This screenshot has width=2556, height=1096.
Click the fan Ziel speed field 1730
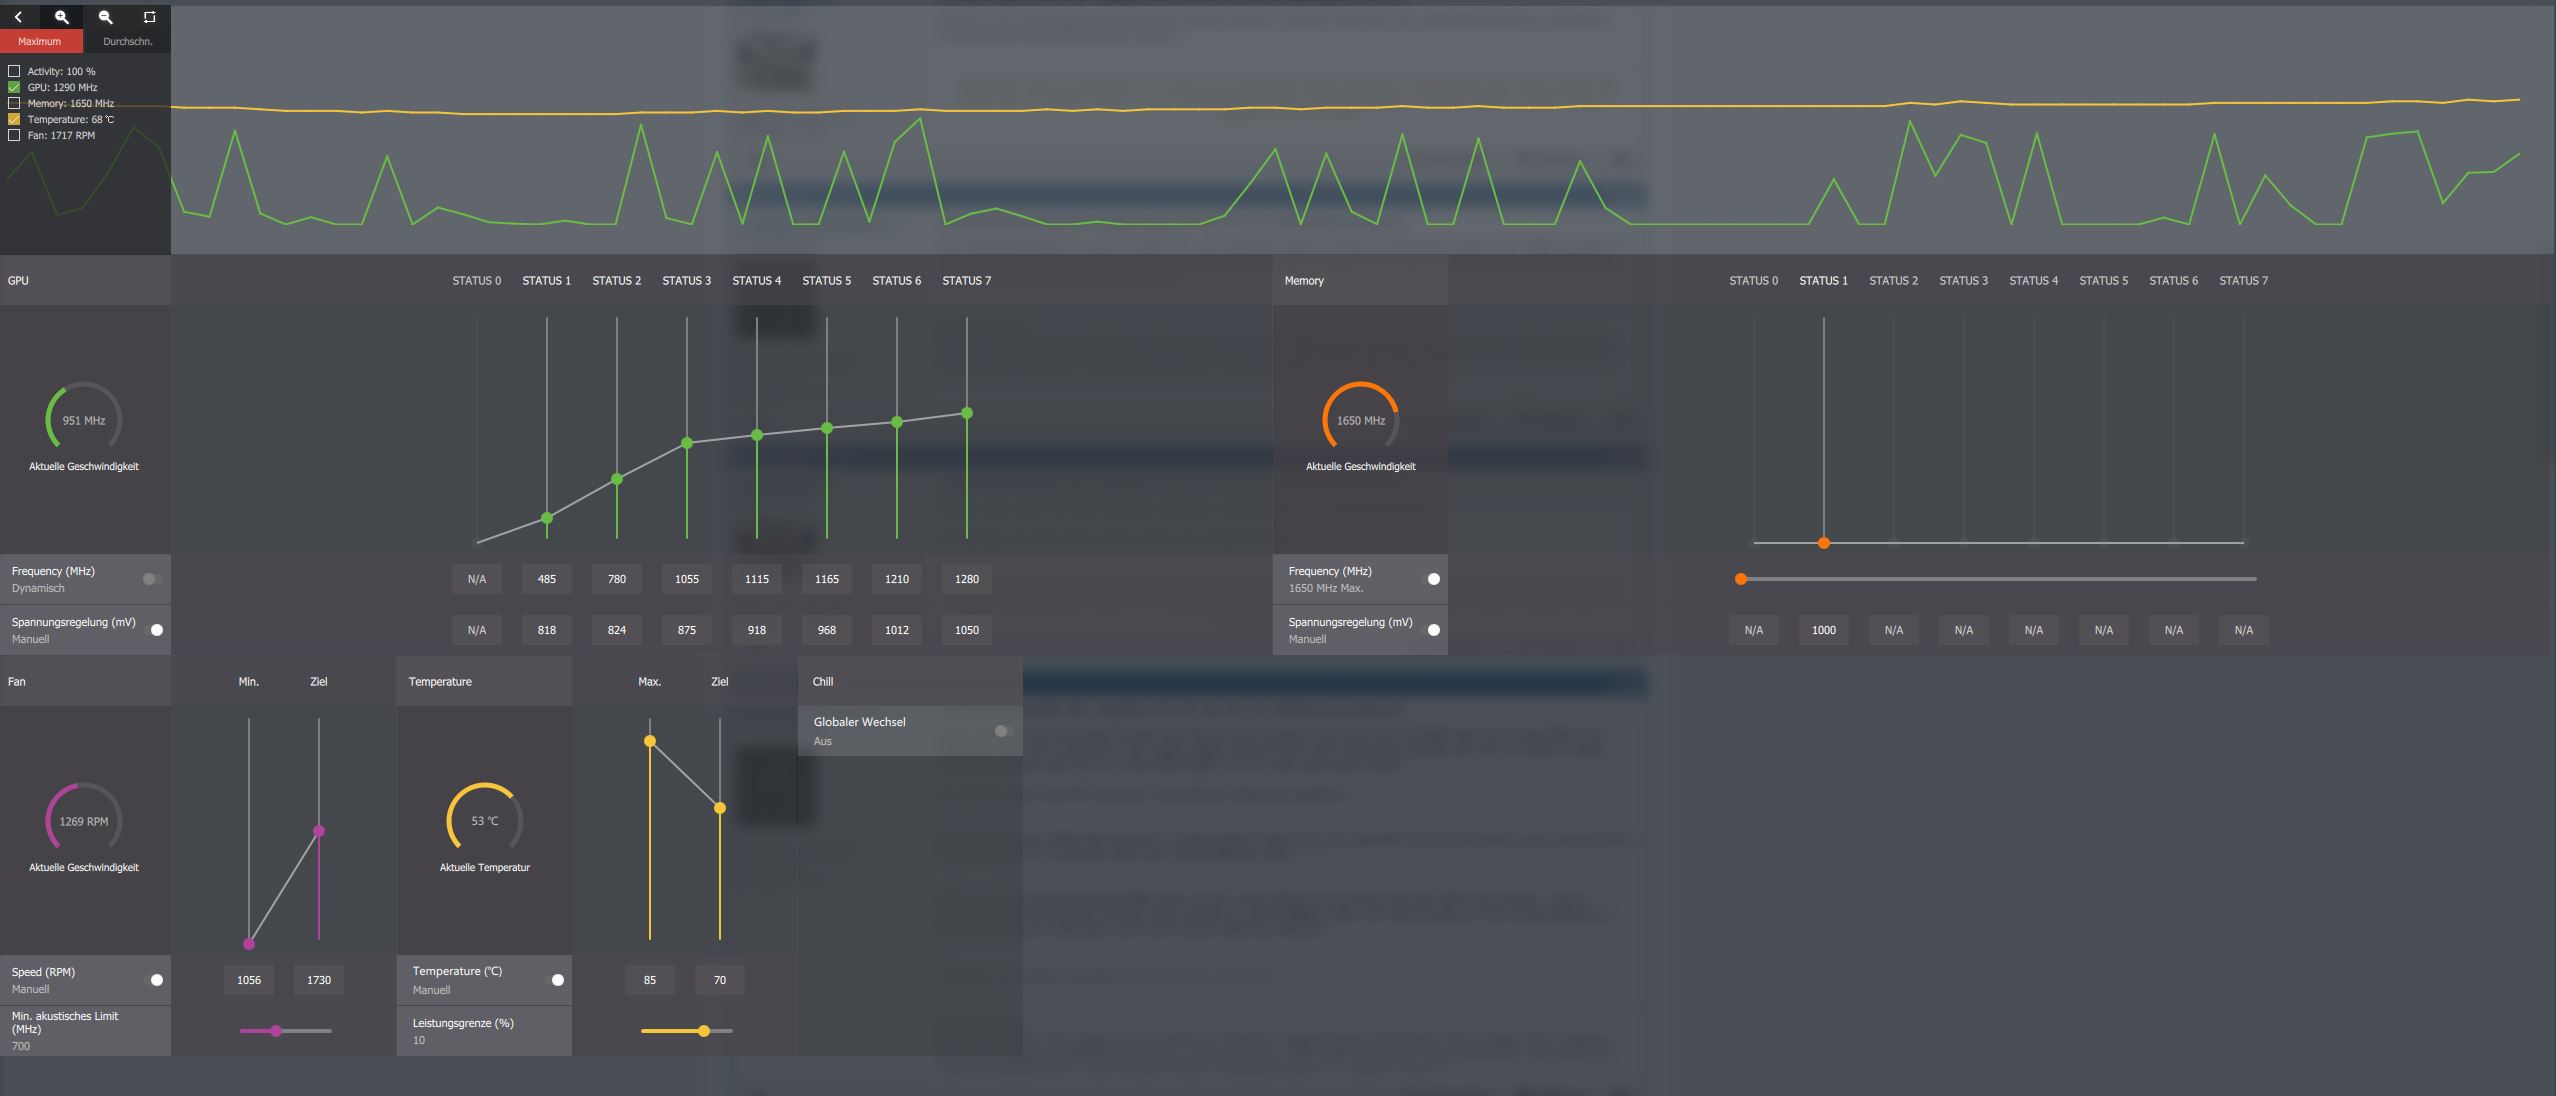[318, 980]
